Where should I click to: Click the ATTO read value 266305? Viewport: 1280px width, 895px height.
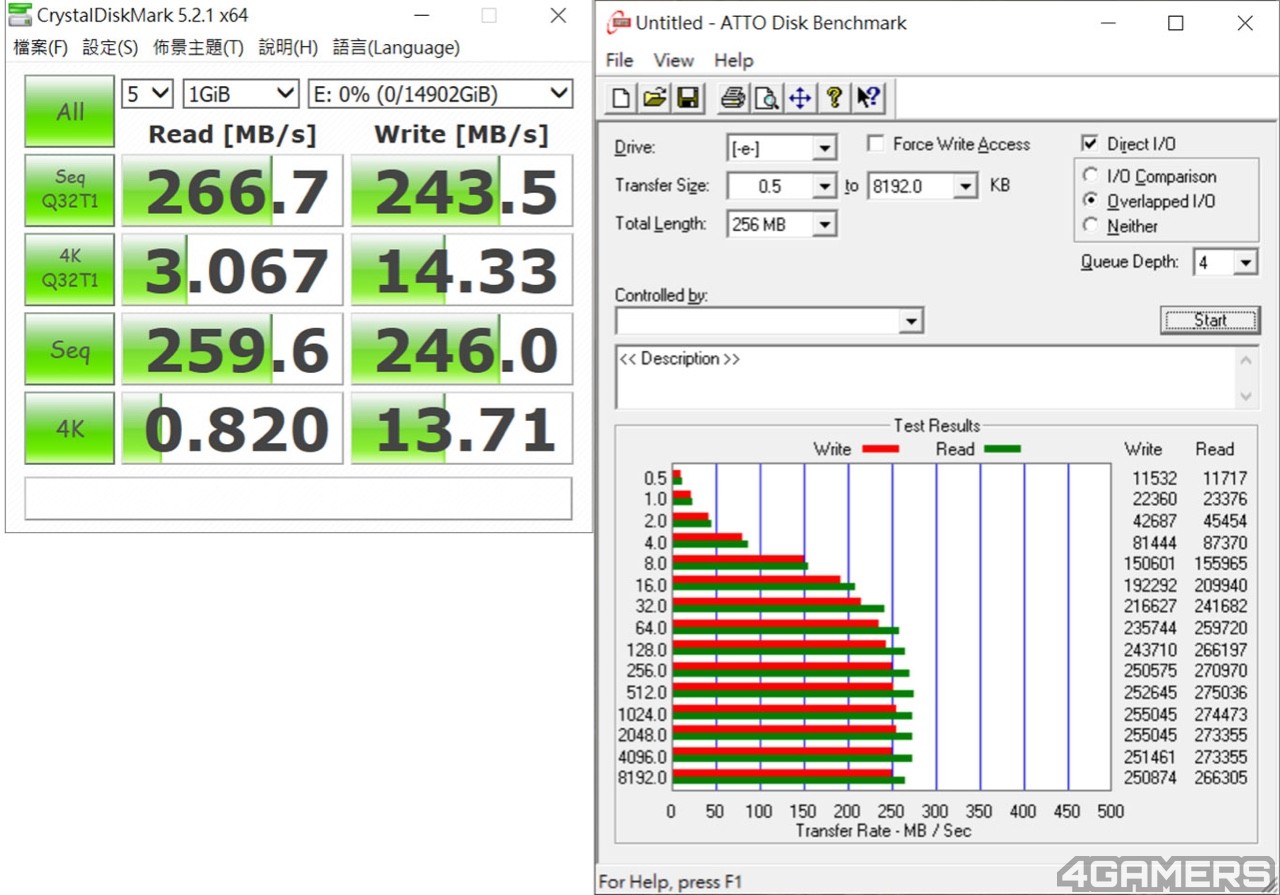(1220, 778)
